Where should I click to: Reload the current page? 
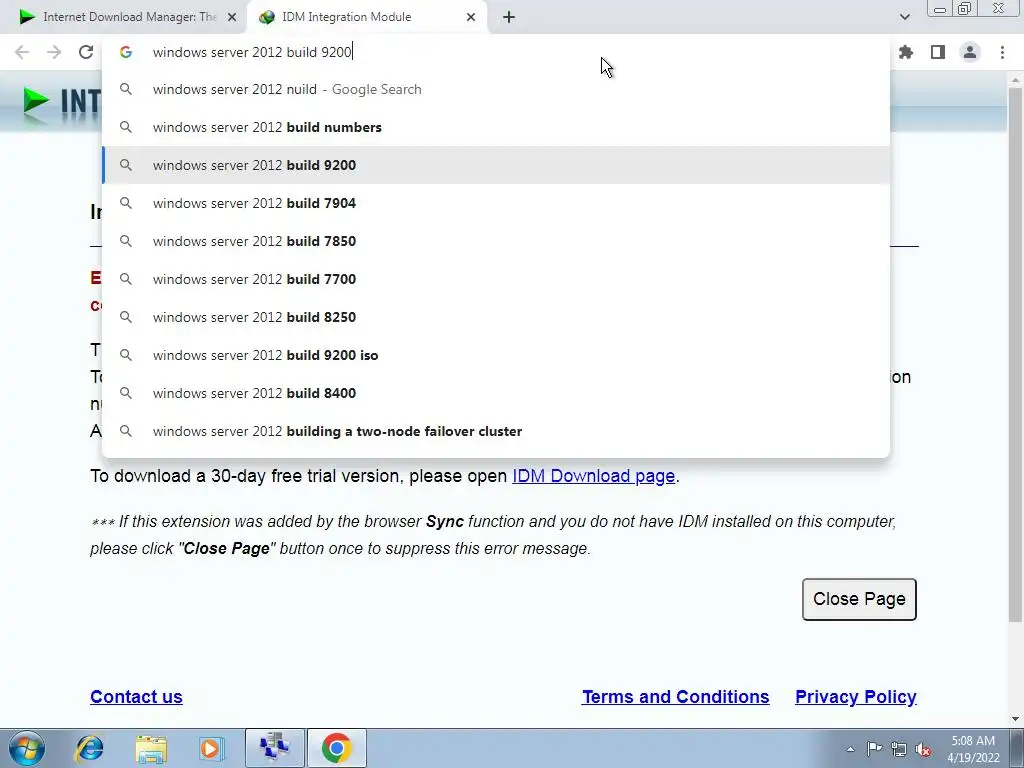click(86, 52)
